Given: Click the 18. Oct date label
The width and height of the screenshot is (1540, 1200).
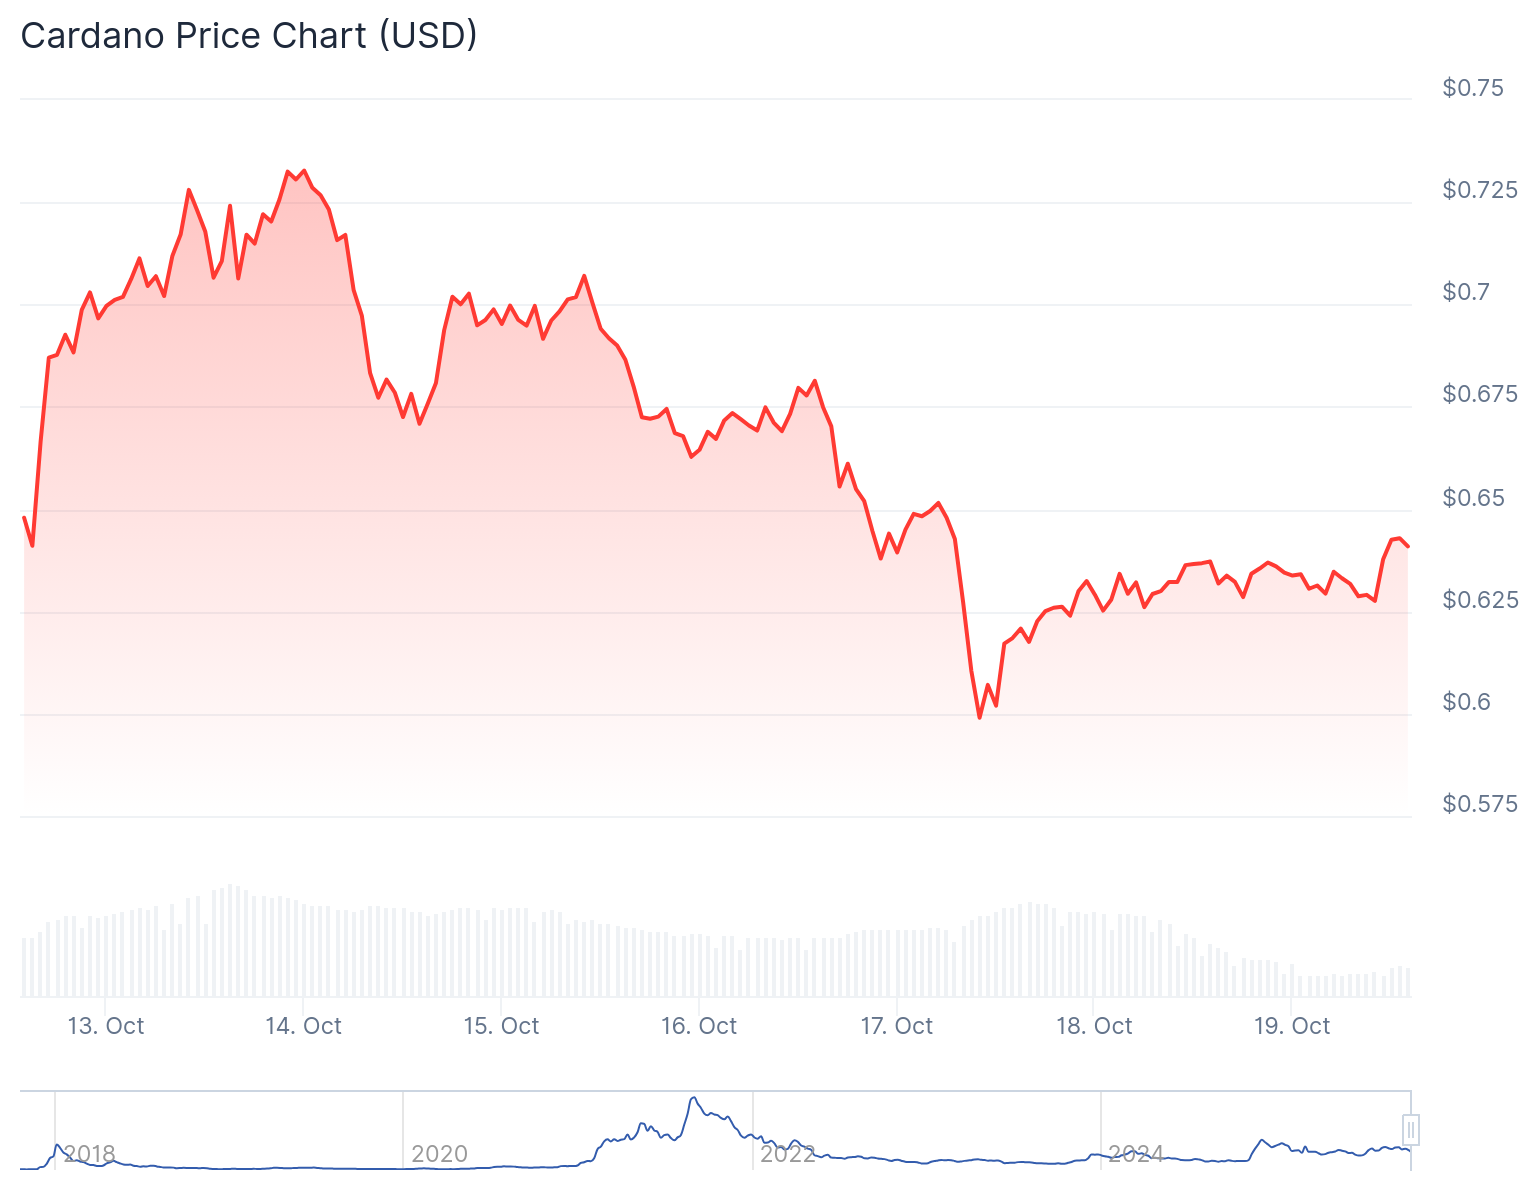Looking at the screenshot, I should (1095, 1026).
